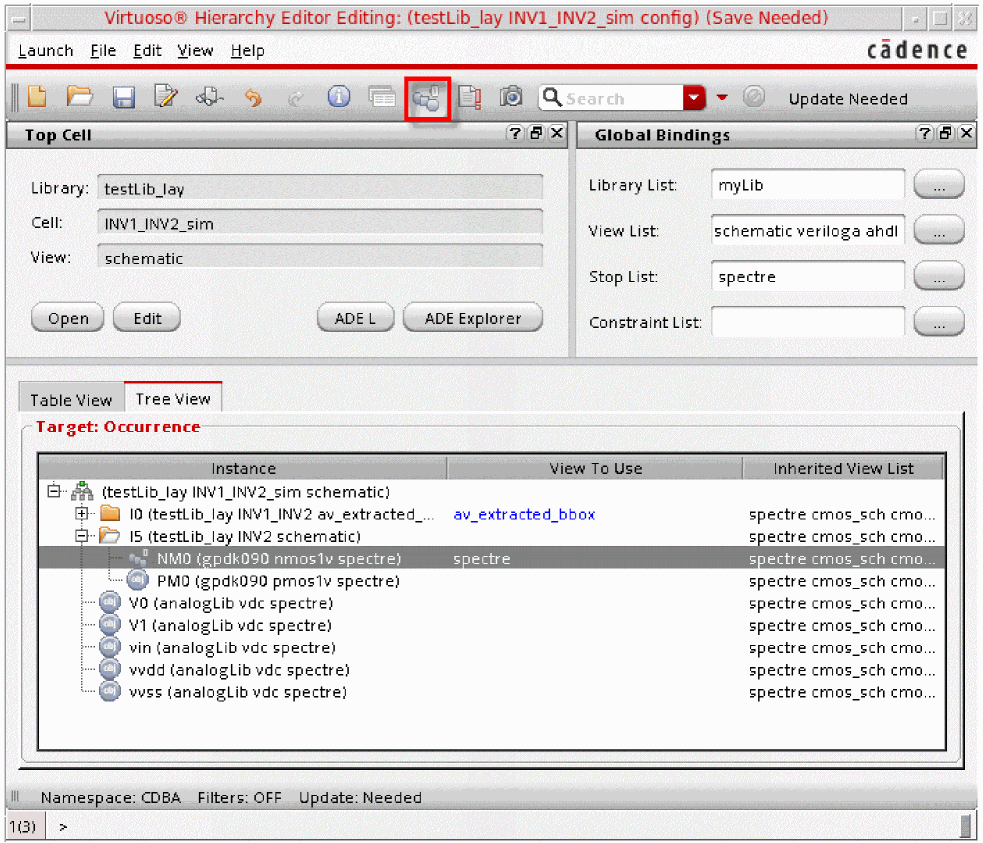Select the PM0 pmos1v instance row
The height and width of the screenshot is (843, 983).
277,581
